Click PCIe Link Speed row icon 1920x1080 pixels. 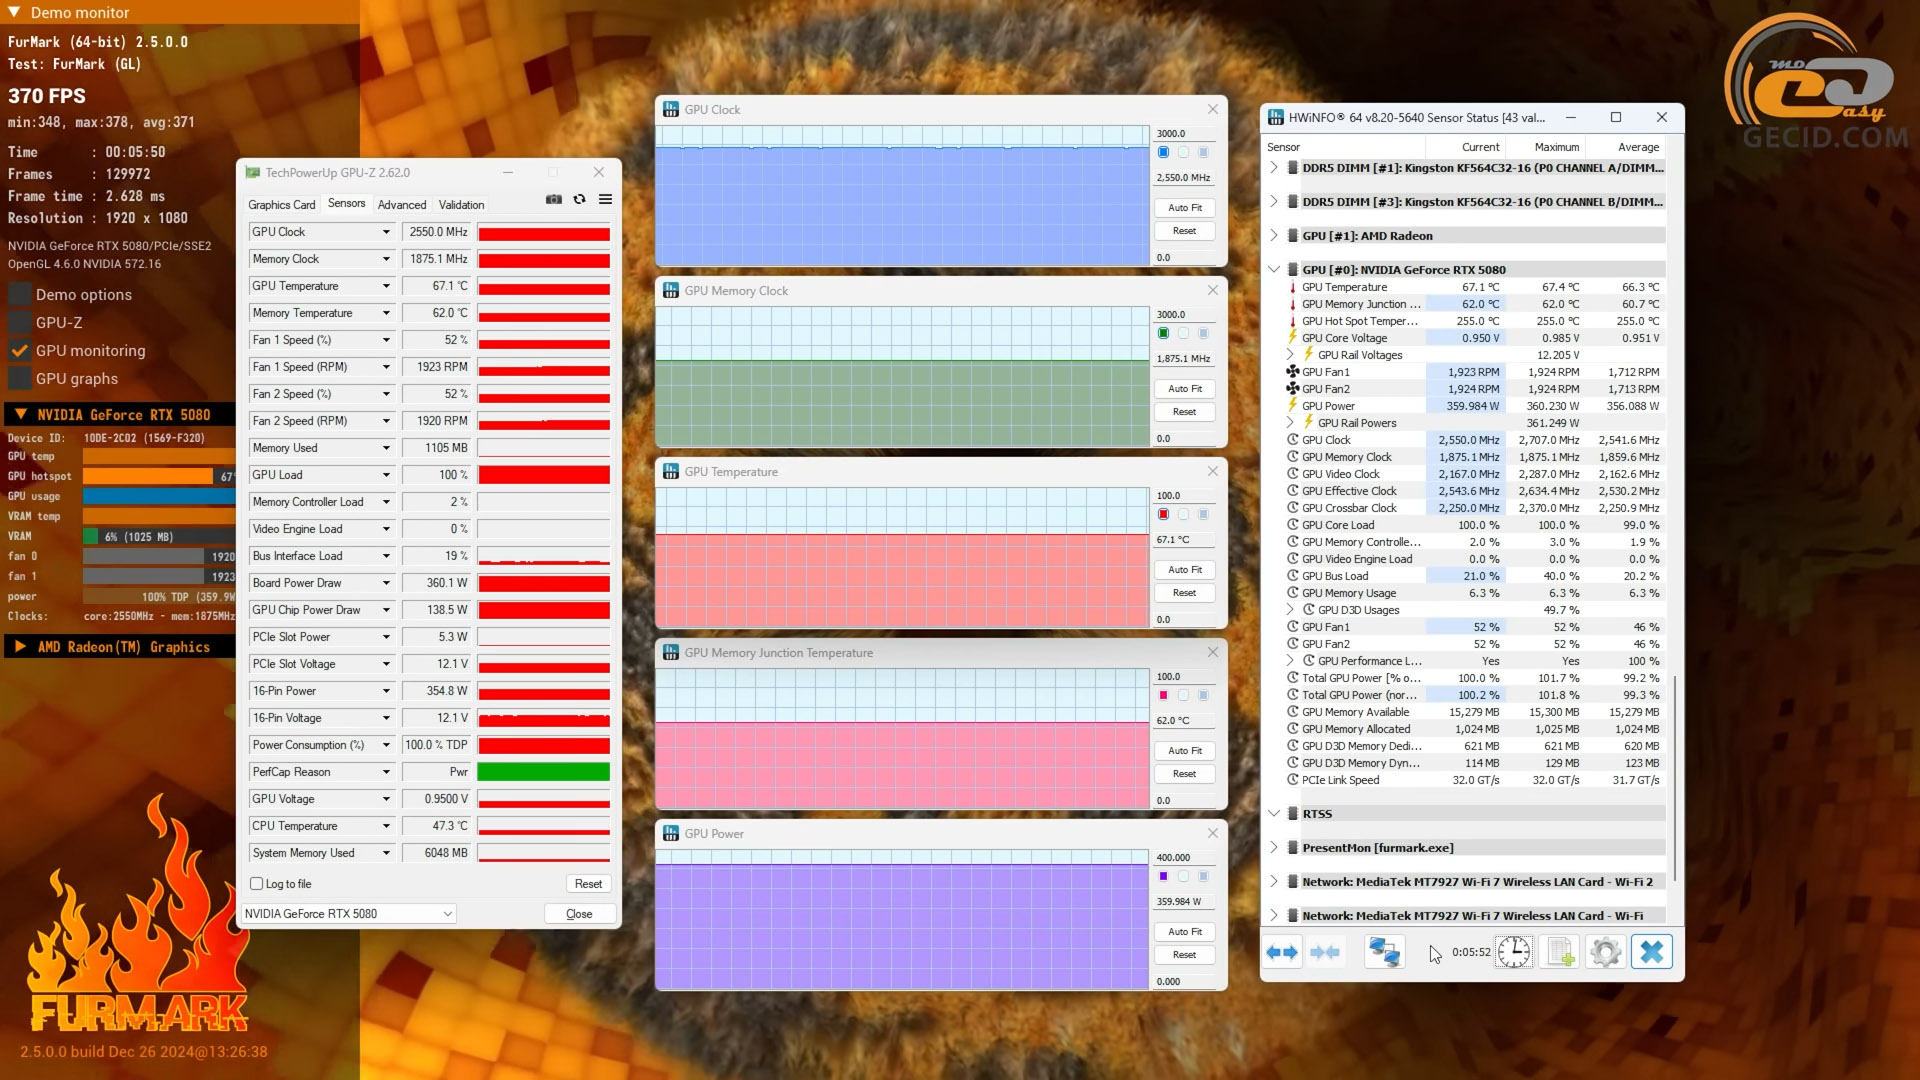1293,780
